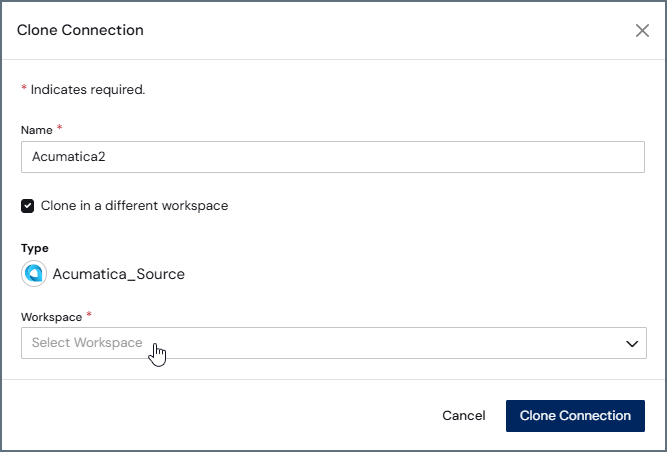Click the Type heading label
Screen dimensions: 667x452
[x=35, y=248]
